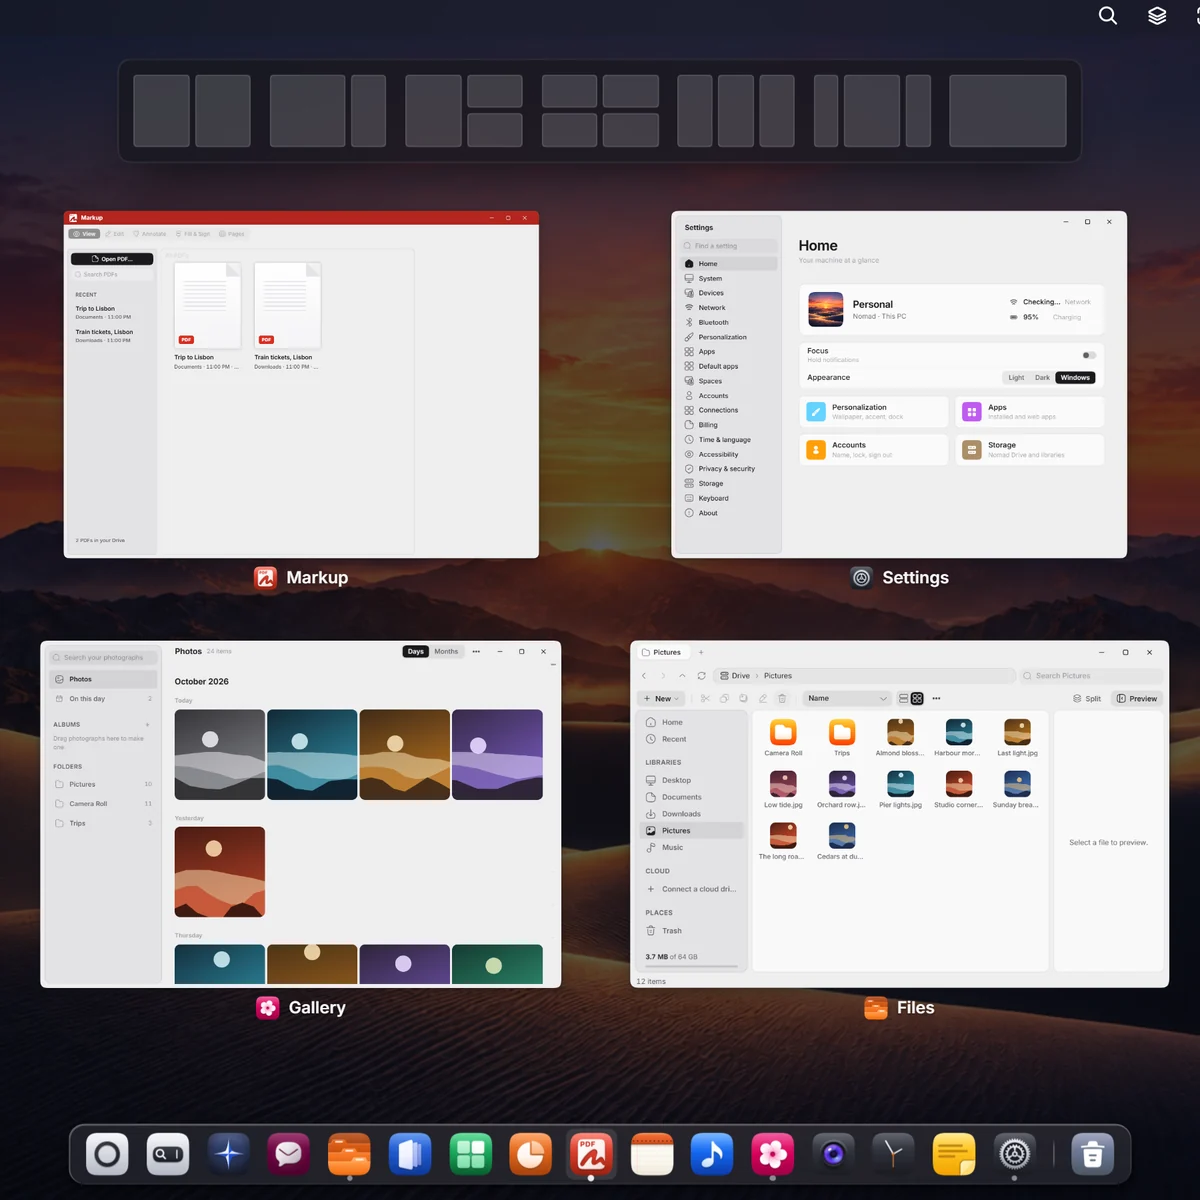Click the rename pencil icon in Files toolbar
This screenshot has width=1200, height=1200.
(x=763, y=698)
